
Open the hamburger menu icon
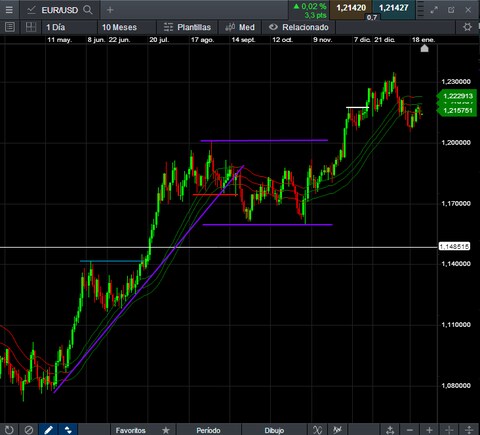9,10
